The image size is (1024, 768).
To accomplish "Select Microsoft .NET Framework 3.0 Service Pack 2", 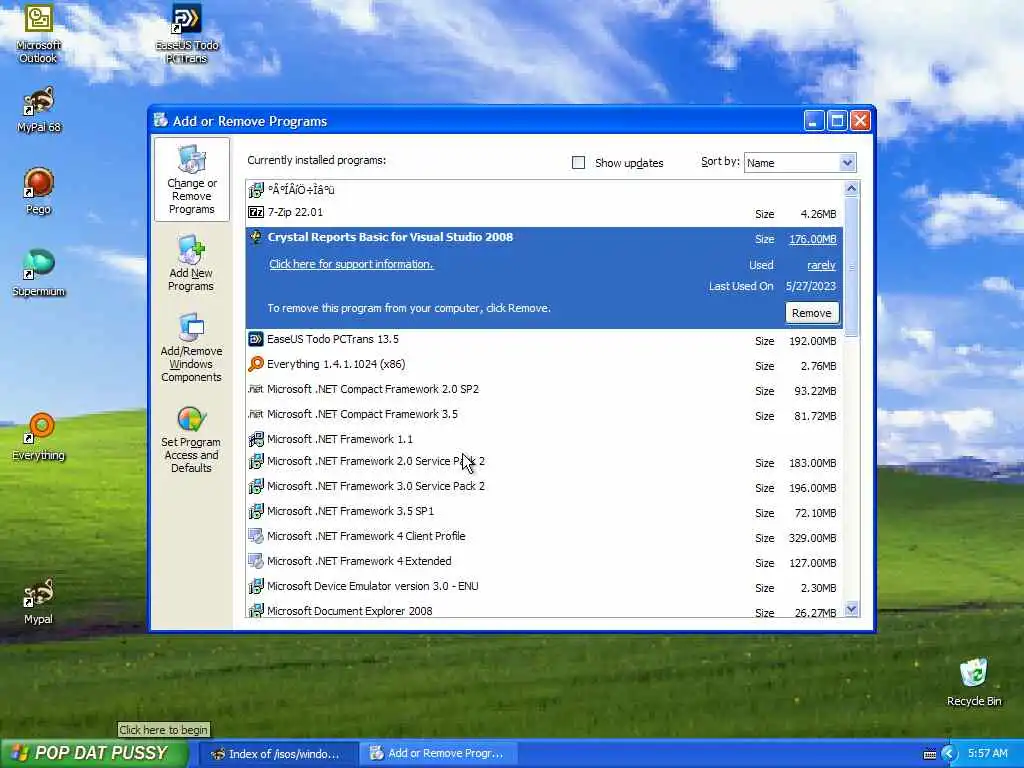I will [x=545, y=487].
